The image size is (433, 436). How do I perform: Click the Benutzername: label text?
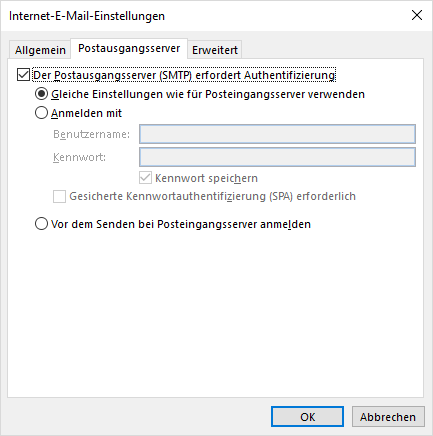tap(91, 134)
